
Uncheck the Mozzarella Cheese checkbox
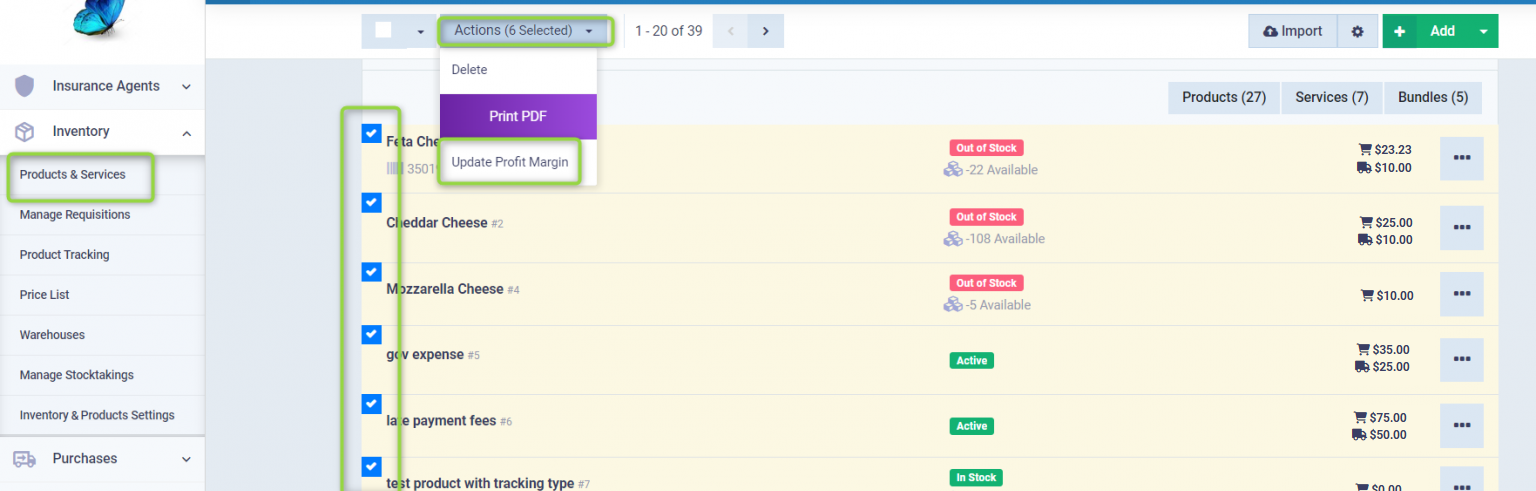click(x=372, y=272)
